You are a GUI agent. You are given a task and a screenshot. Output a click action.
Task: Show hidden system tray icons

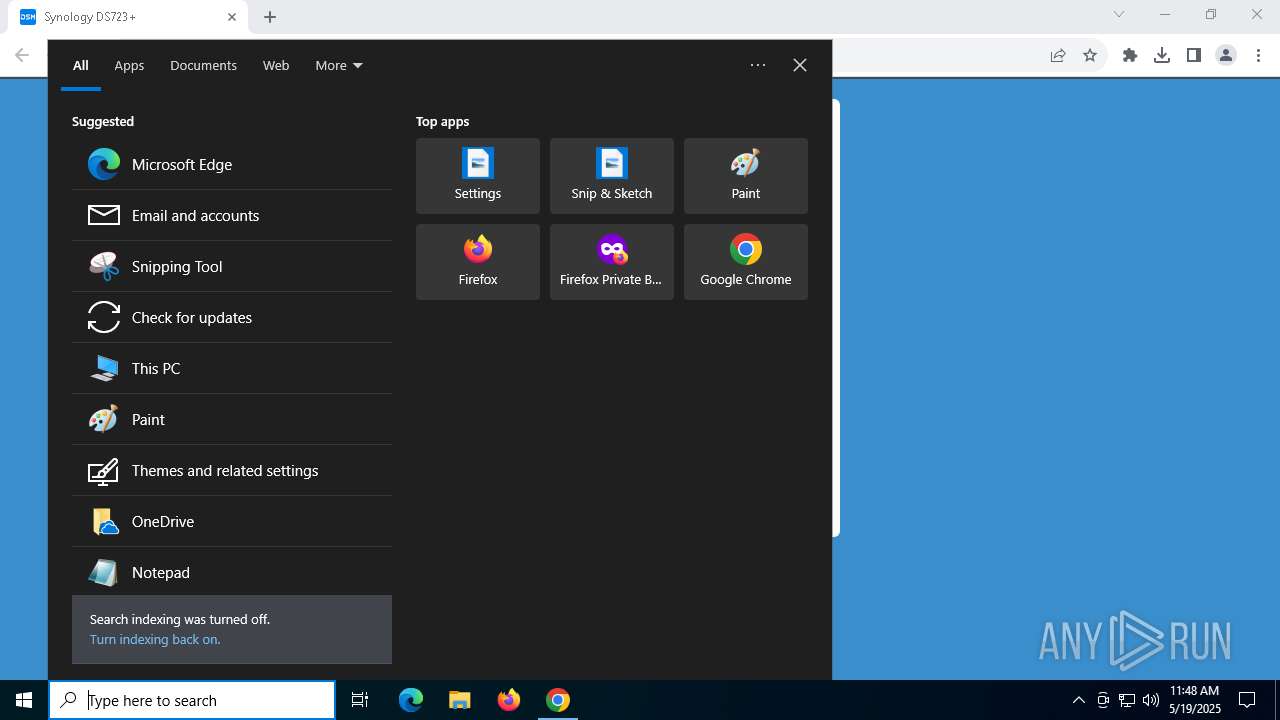point(1078,700)
